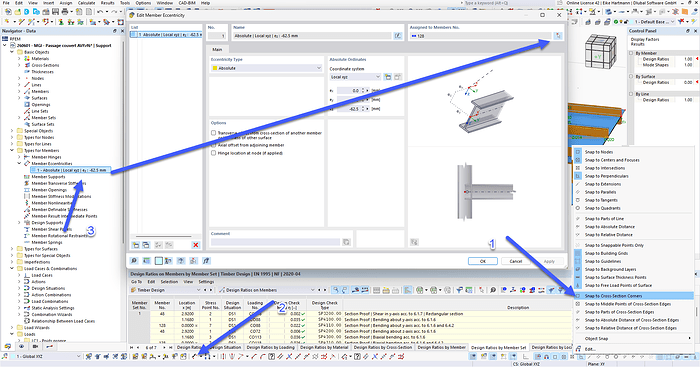Click the Comment input field
Screen dimensions: 700x367
[276, 242]
